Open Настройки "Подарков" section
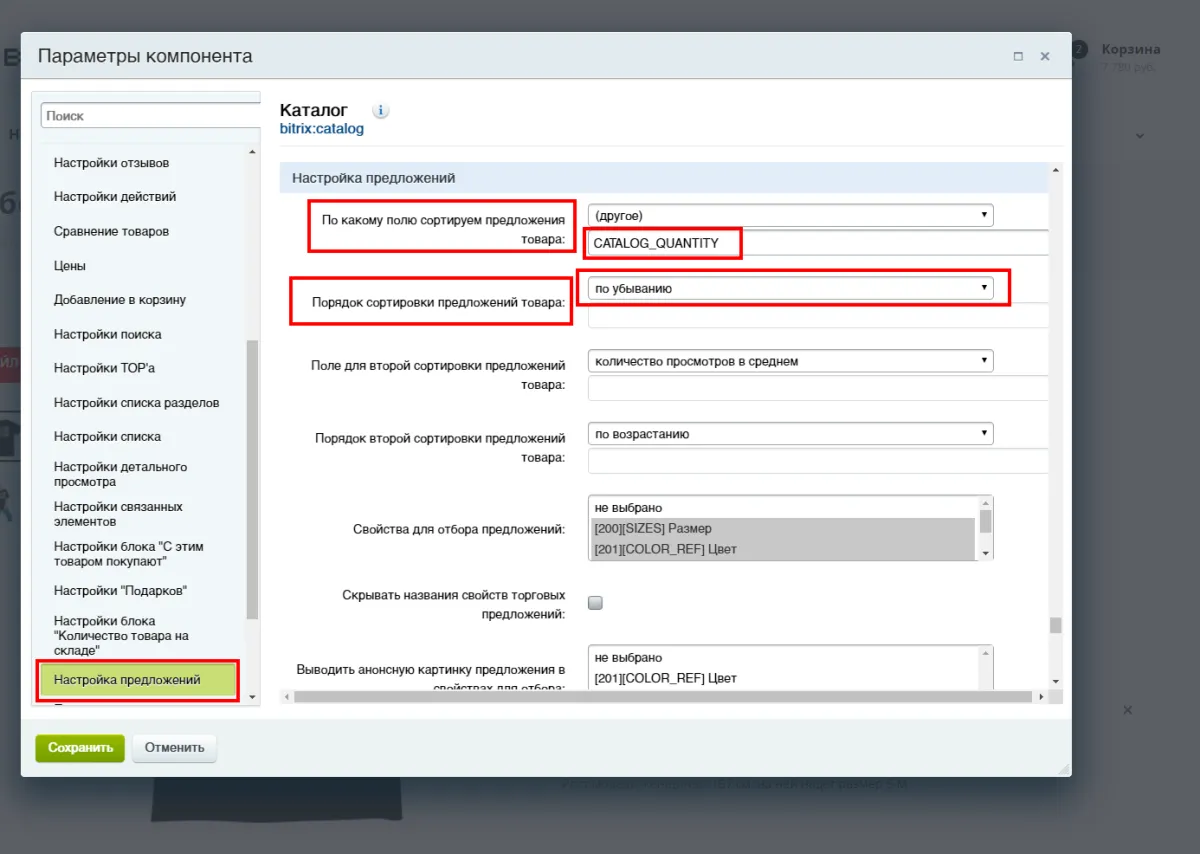1200x854 pixels. [120, 591]
